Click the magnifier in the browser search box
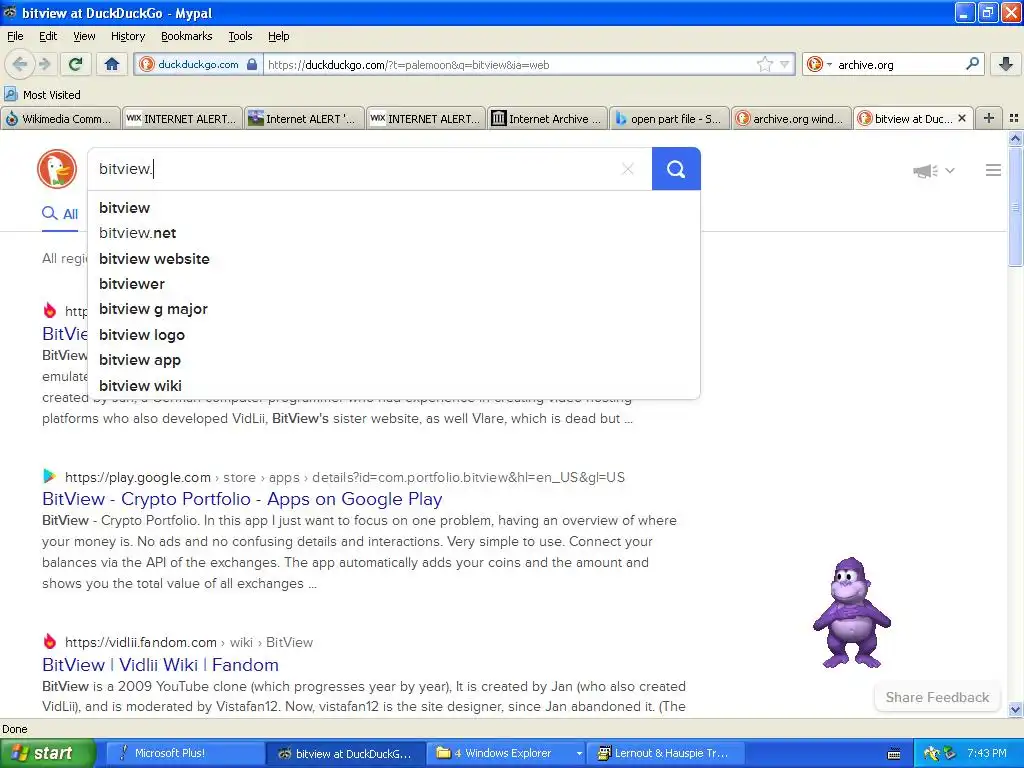This screenshot has width=1024, height=768. coord(972,64)
